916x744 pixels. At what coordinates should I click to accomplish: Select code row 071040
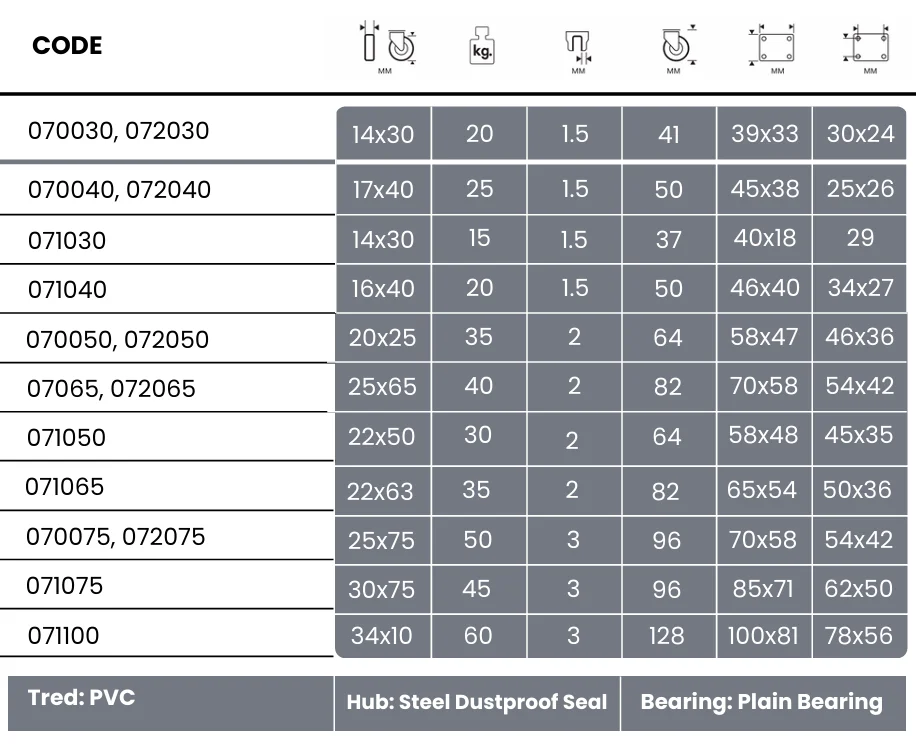(x=67, y=290)
